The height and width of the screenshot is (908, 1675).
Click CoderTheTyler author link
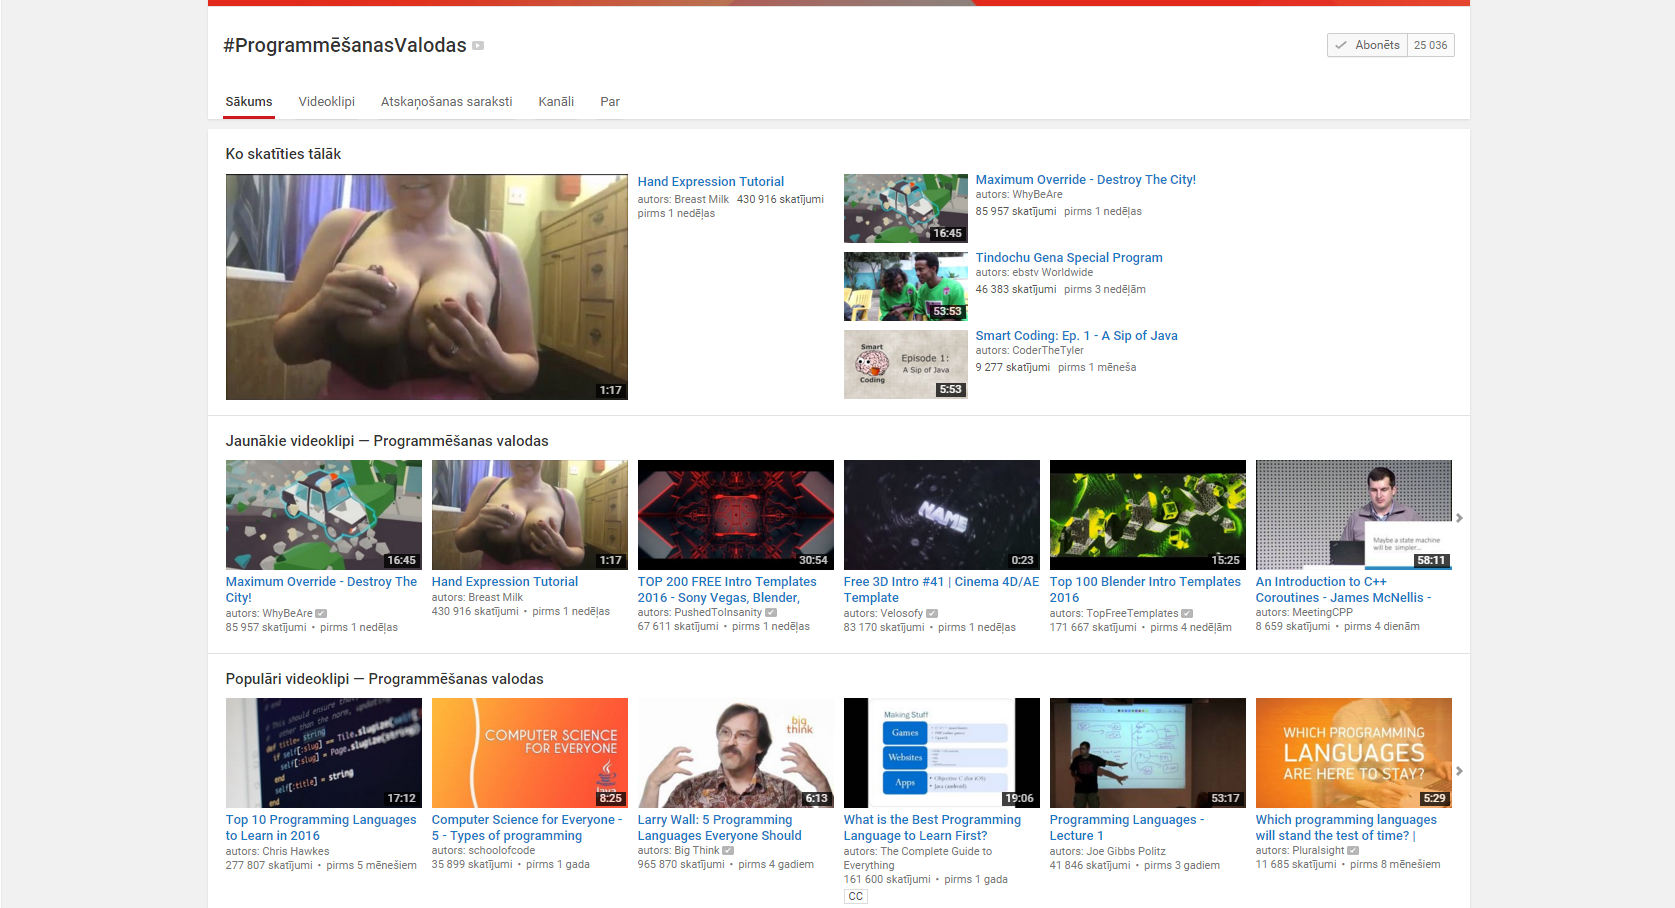tap(1048, 351)
